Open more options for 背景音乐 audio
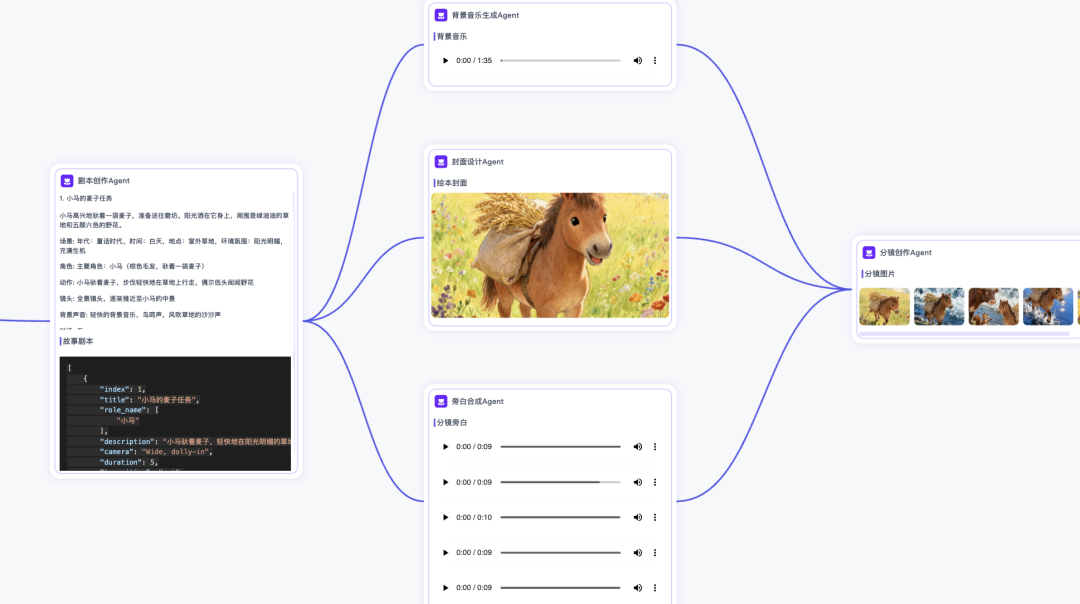The width and height of the screenshot is (1080, 604). click(x=655, y=61)
